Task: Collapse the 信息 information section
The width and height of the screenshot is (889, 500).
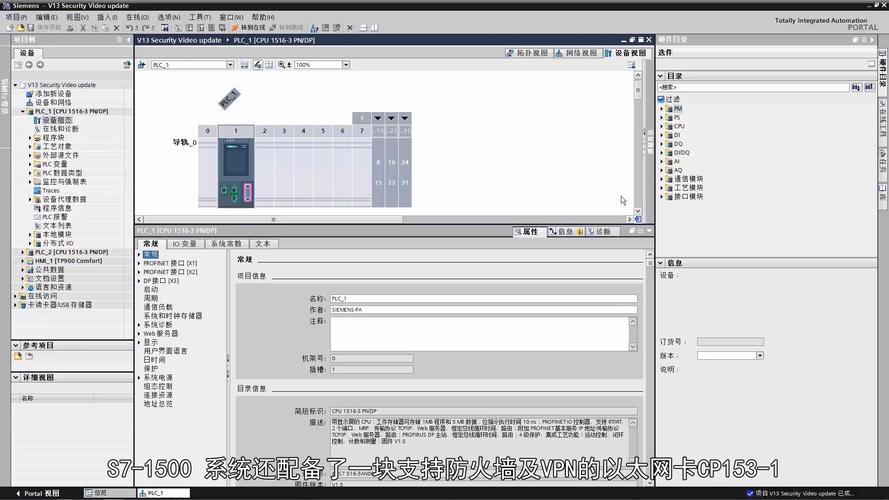Action: (x=661, y=263)
